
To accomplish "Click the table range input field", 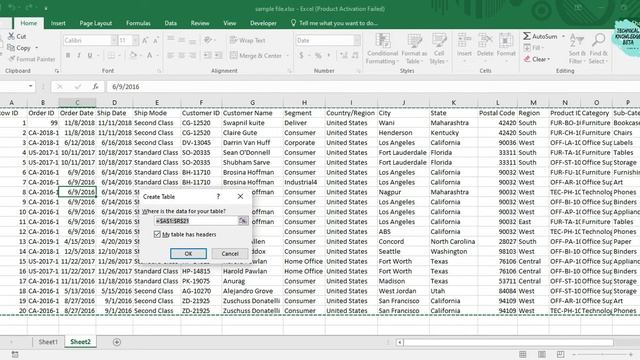I will click(196, 221).
